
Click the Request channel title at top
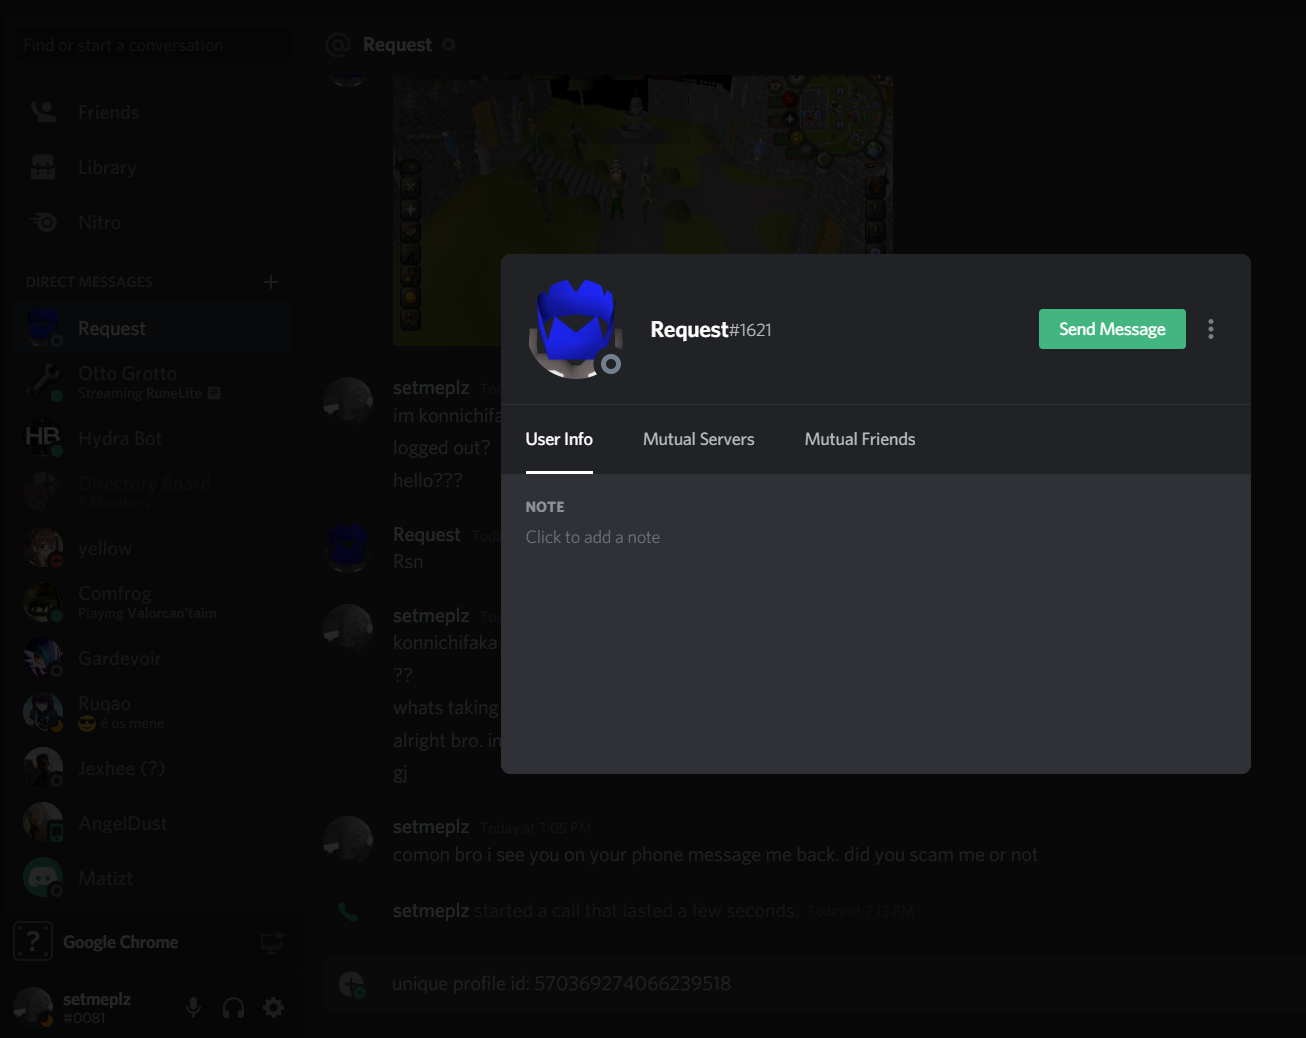pyautogui.click(x=397, y=45)
